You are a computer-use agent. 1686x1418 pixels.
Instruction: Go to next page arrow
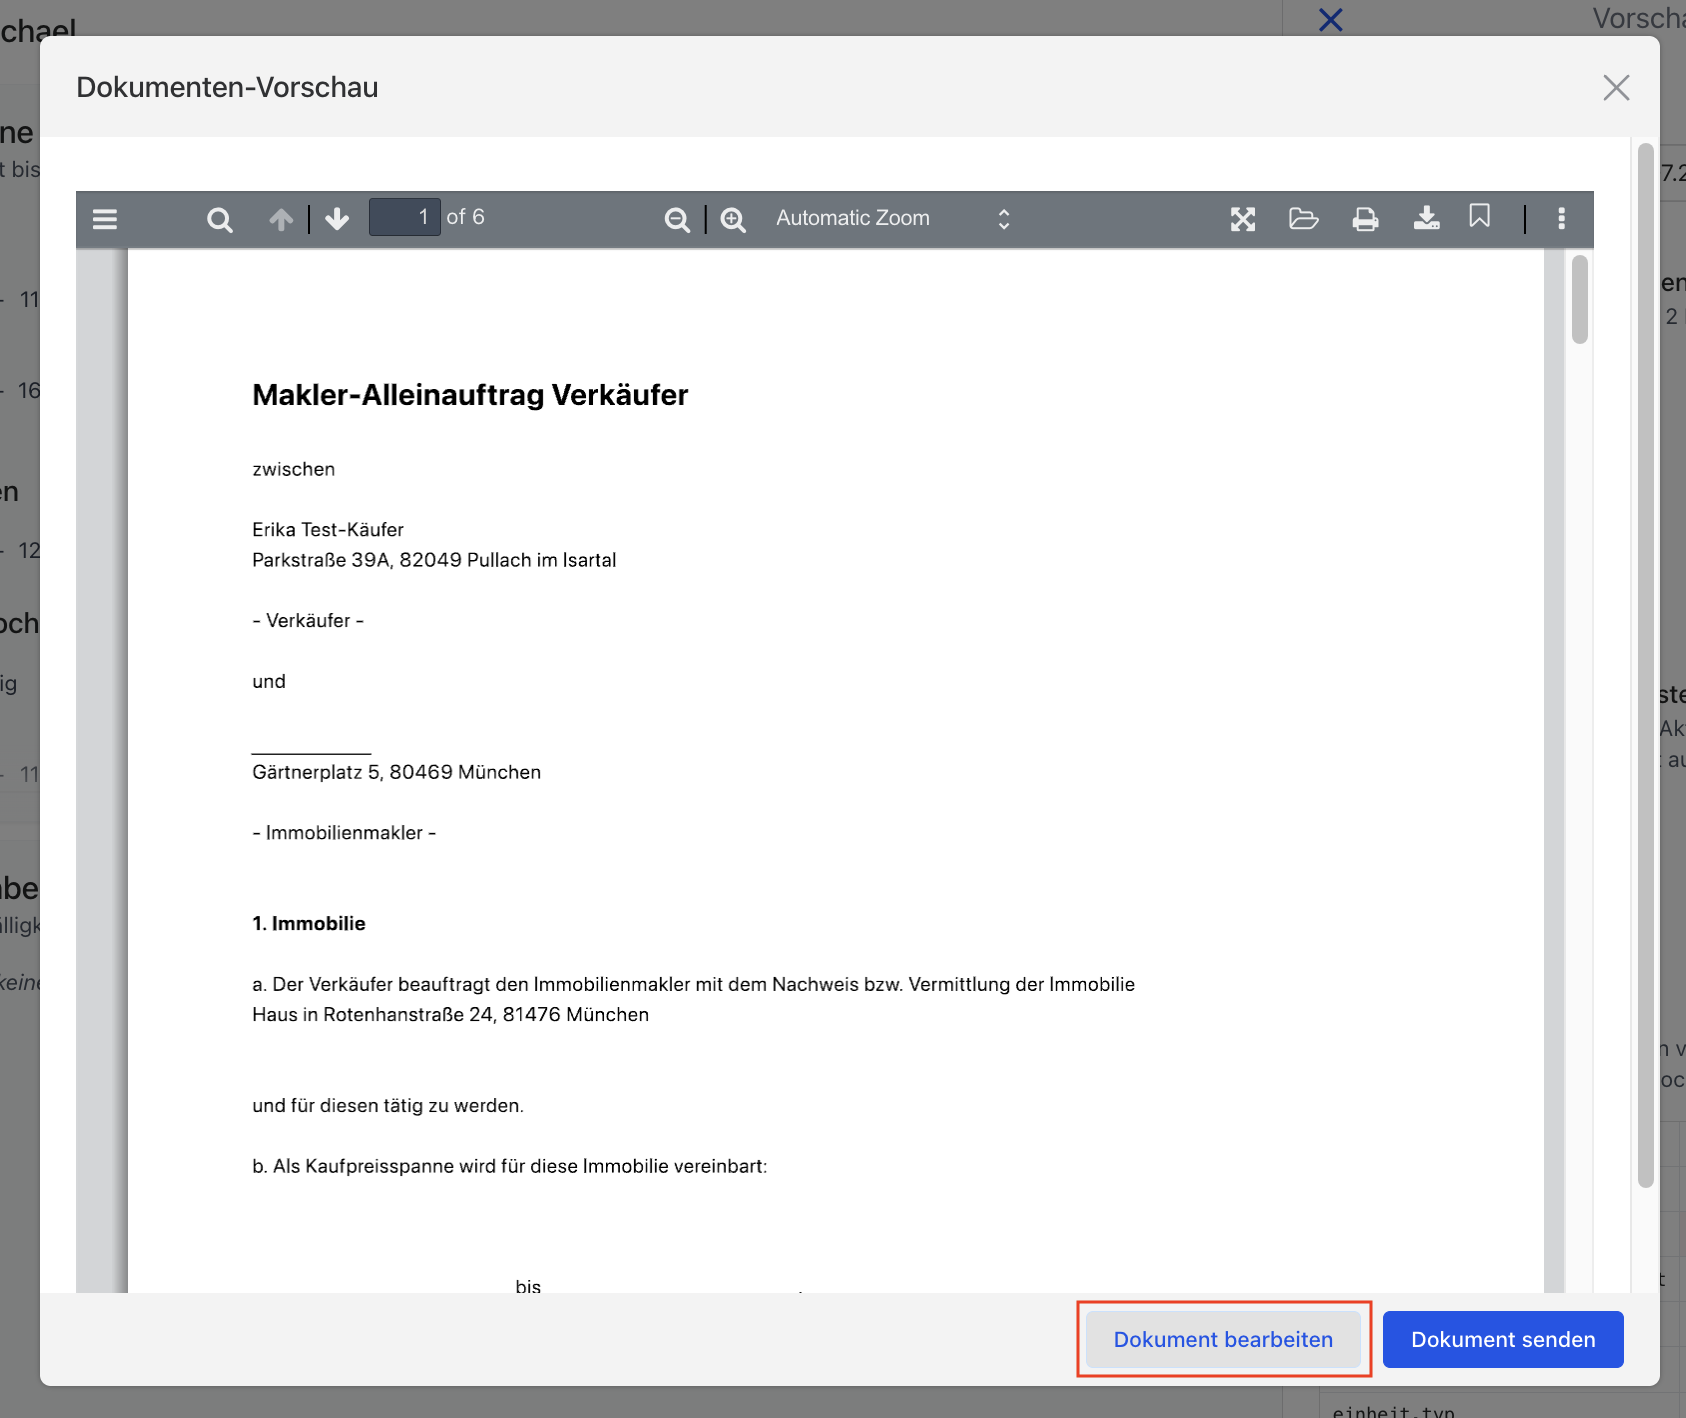(337, 219)
